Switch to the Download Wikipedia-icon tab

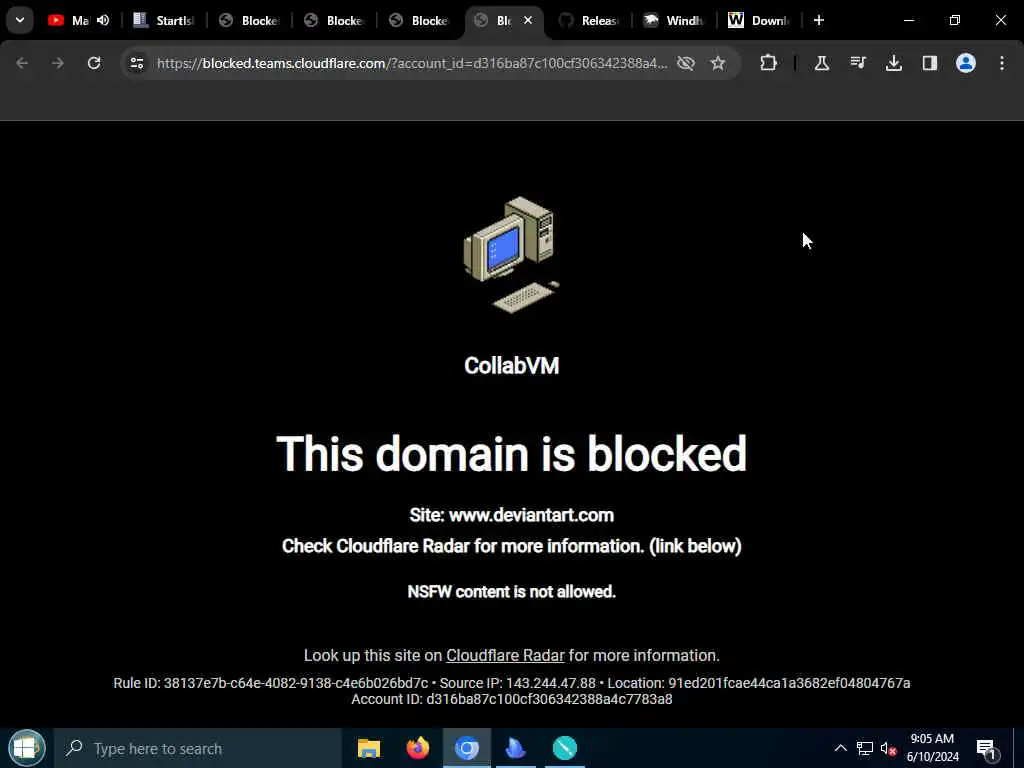(760, 20)
